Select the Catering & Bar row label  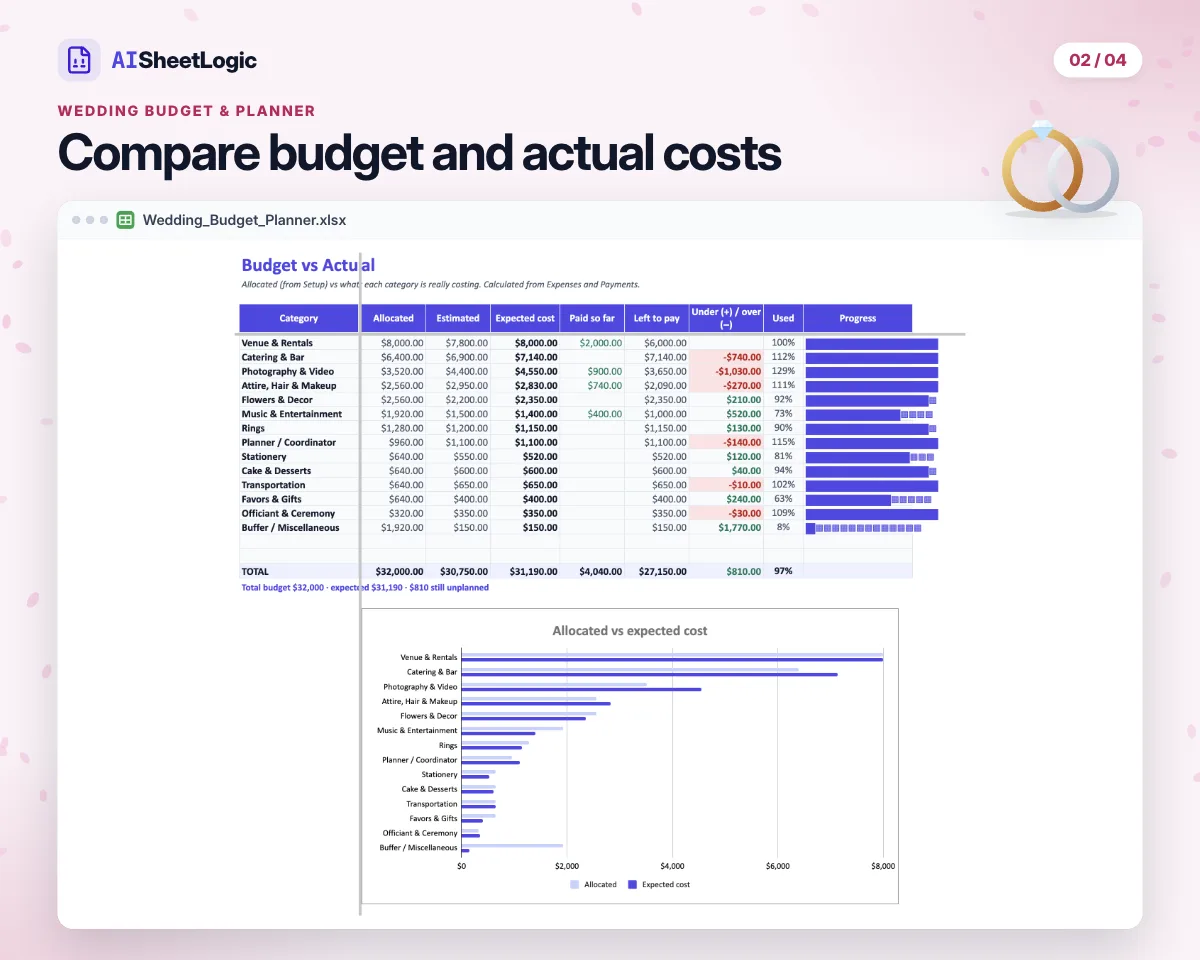273,357
